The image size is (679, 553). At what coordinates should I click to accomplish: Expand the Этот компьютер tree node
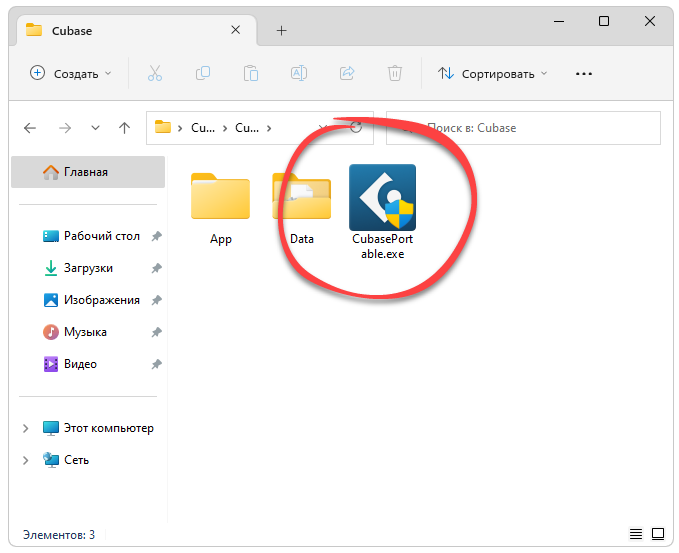click(x=26, y=428)
